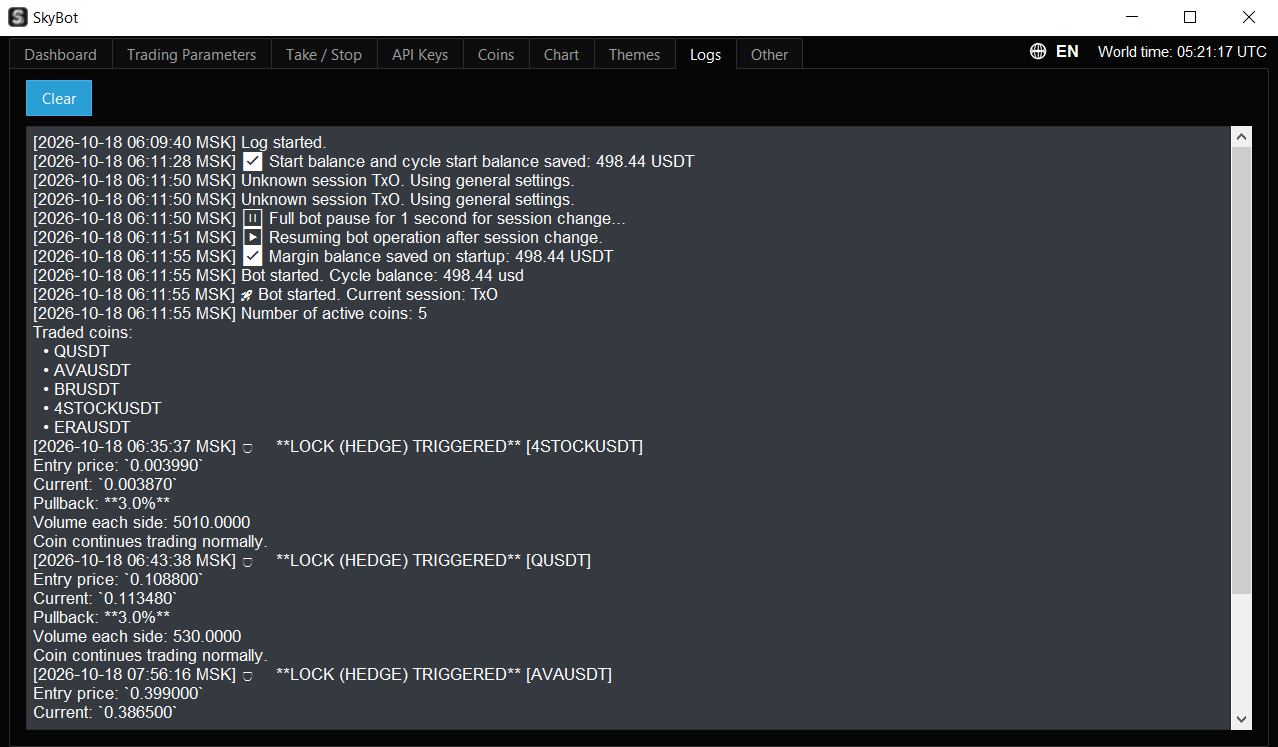This screenshot has width=1278, height=747.
Task: Select the Coins tab
Action: 496,55
